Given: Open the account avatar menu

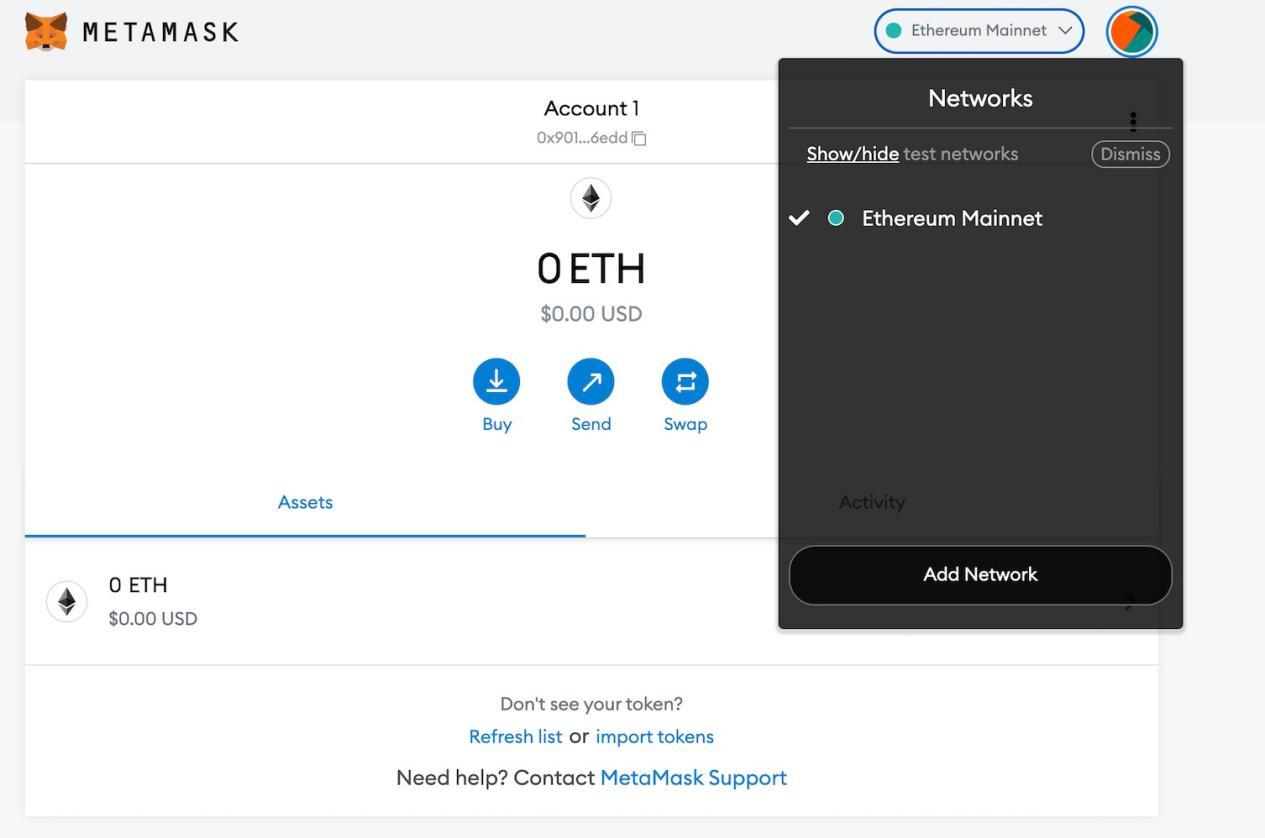Looking at the screenshot, I should click(1132, 31).
